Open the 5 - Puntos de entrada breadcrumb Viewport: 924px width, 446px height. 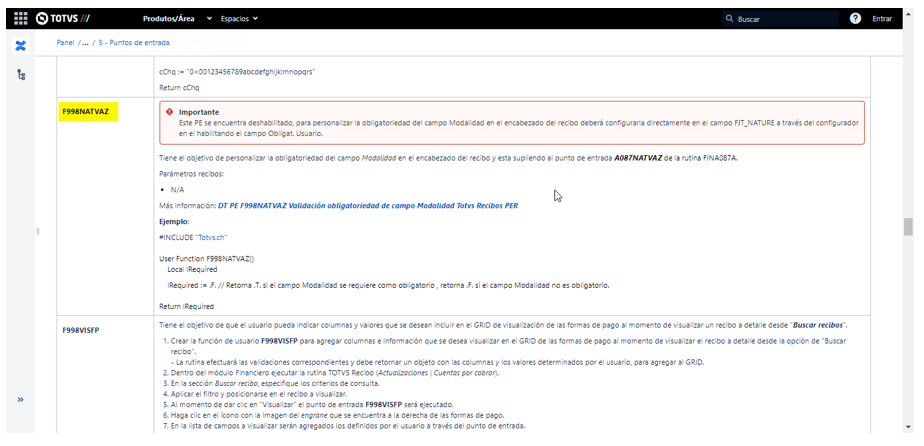(134, 42)
